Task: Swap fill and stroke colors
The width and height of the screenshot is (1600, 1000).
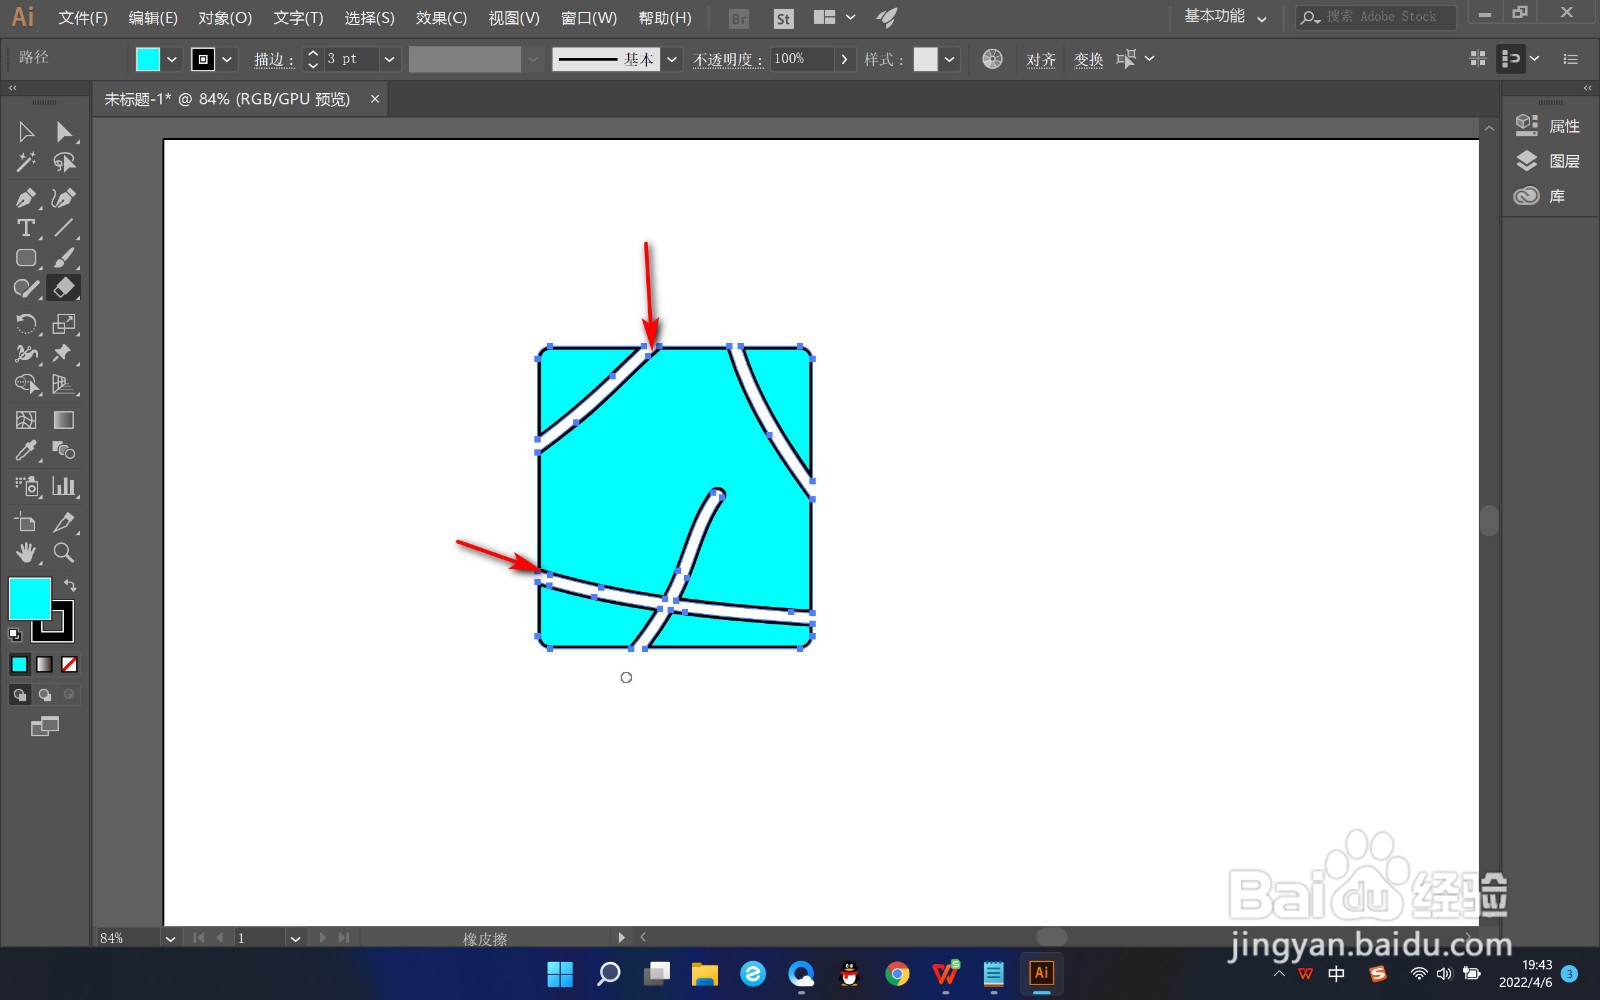Action: [x=70, y=585]
